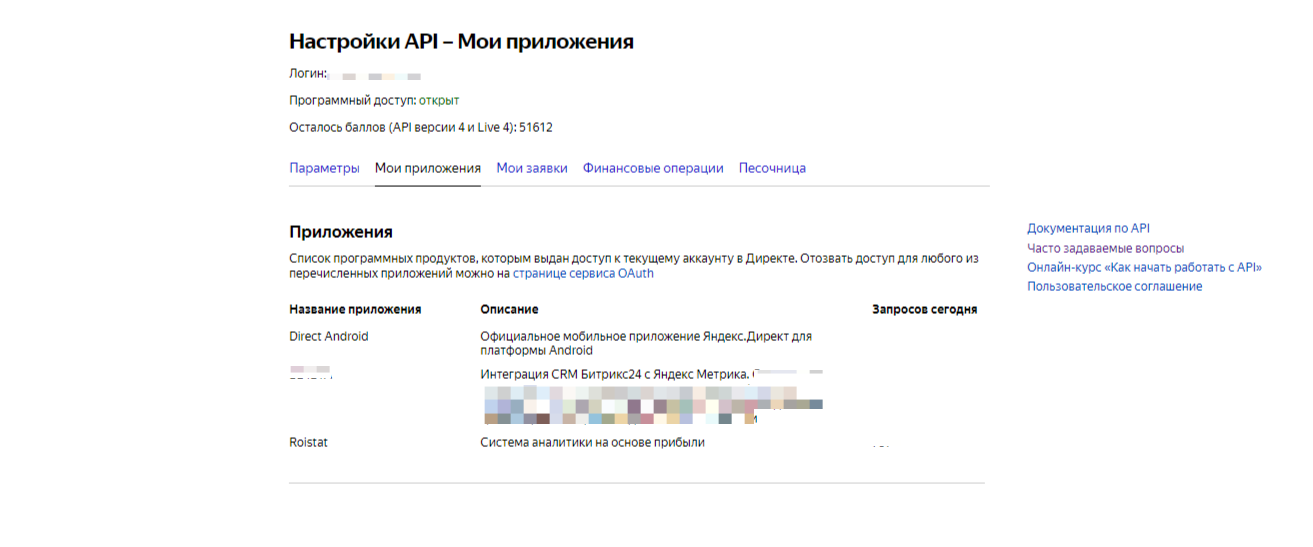Open the Онлайн-курс «Как начать работать с API» link

(x=1144, y=267)
